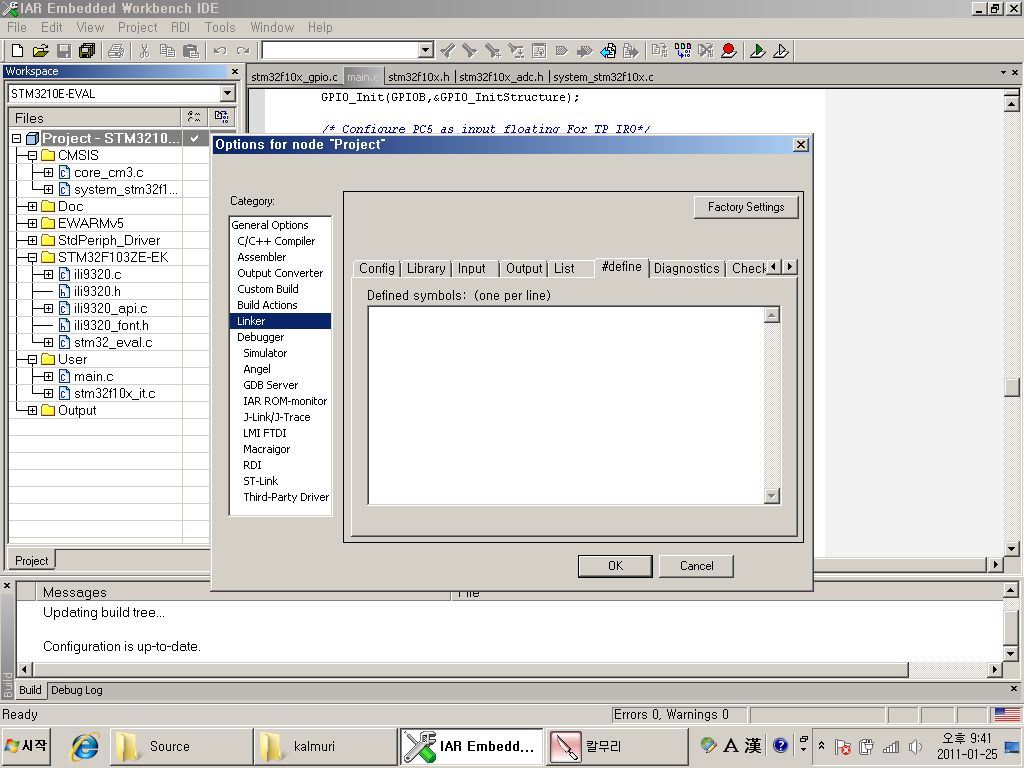Click the Navigate Forward toolbar icon
The height and width of the screenshot is (768, 1024).
tap(631, 51)
